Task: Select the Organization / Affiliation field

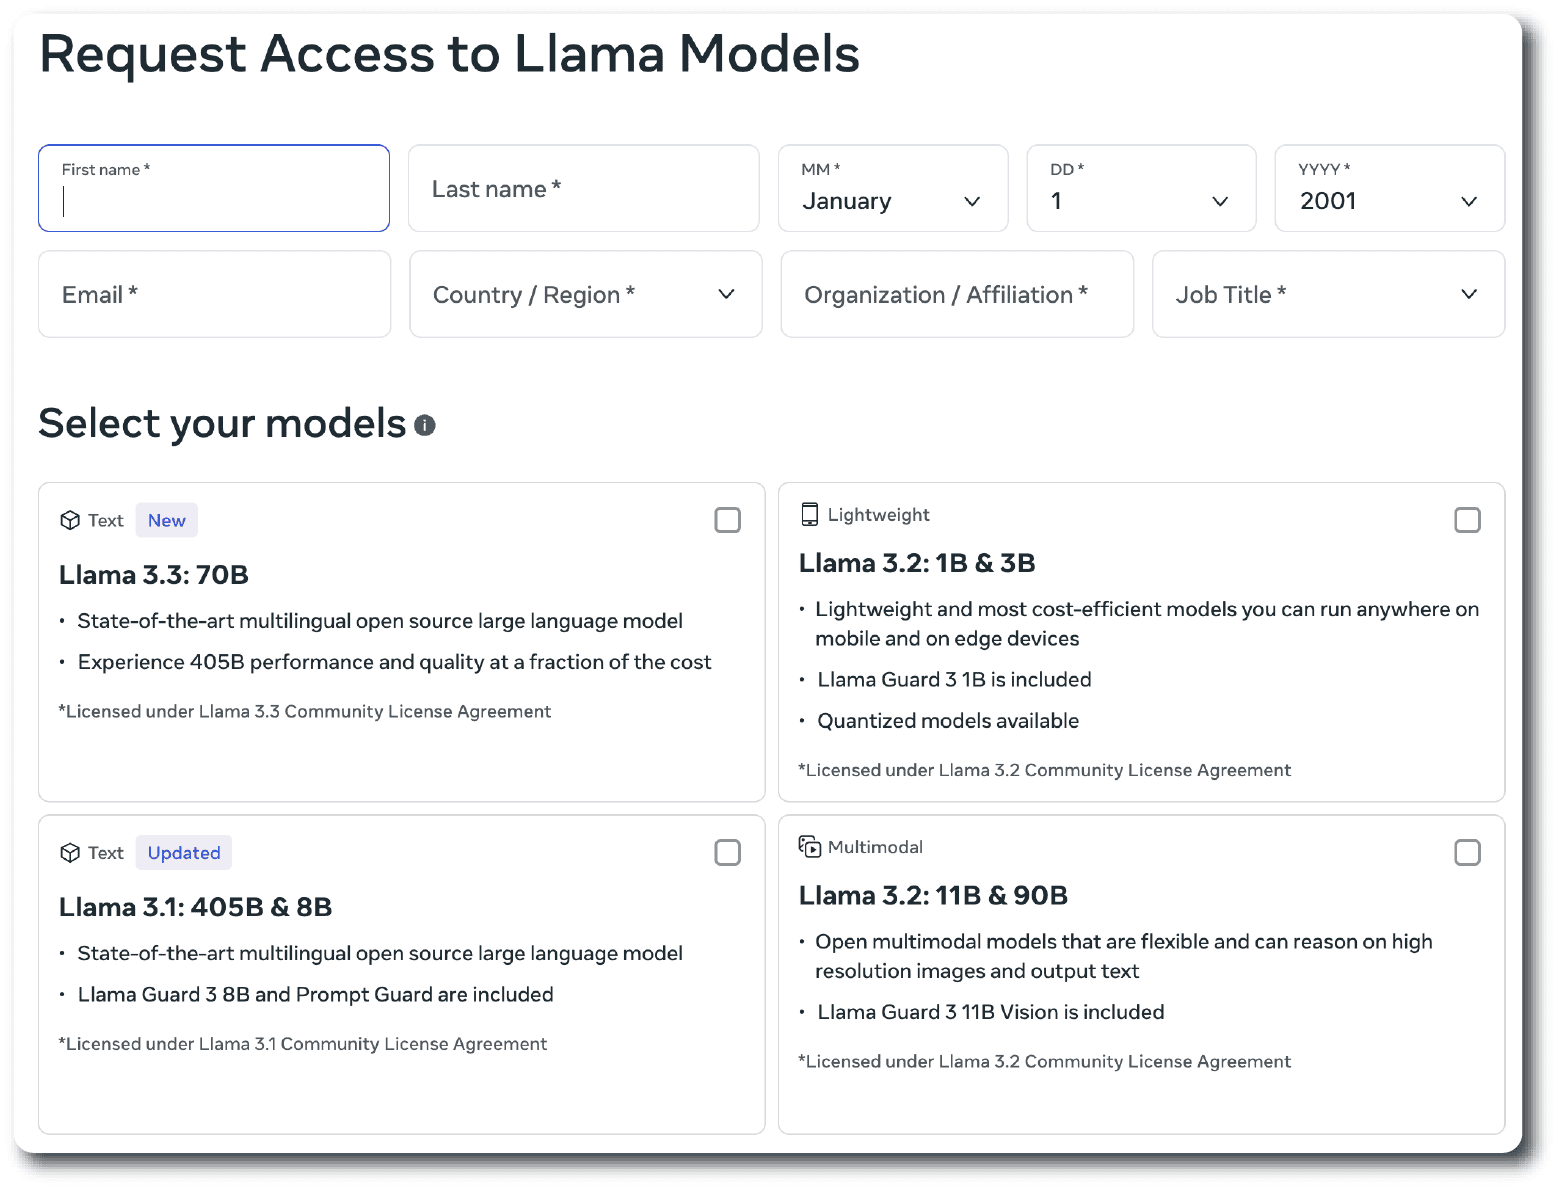Action: click(956, 295)
